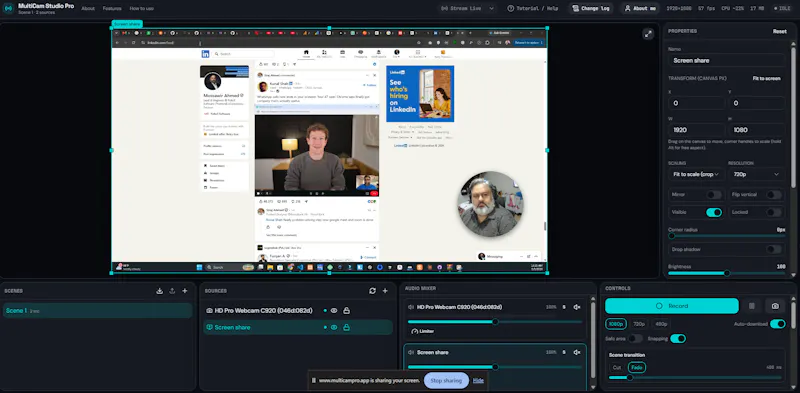Screen dimensions: 800x393
Task: Click the refresh sources icon
Action: click(x=372, y=291)
